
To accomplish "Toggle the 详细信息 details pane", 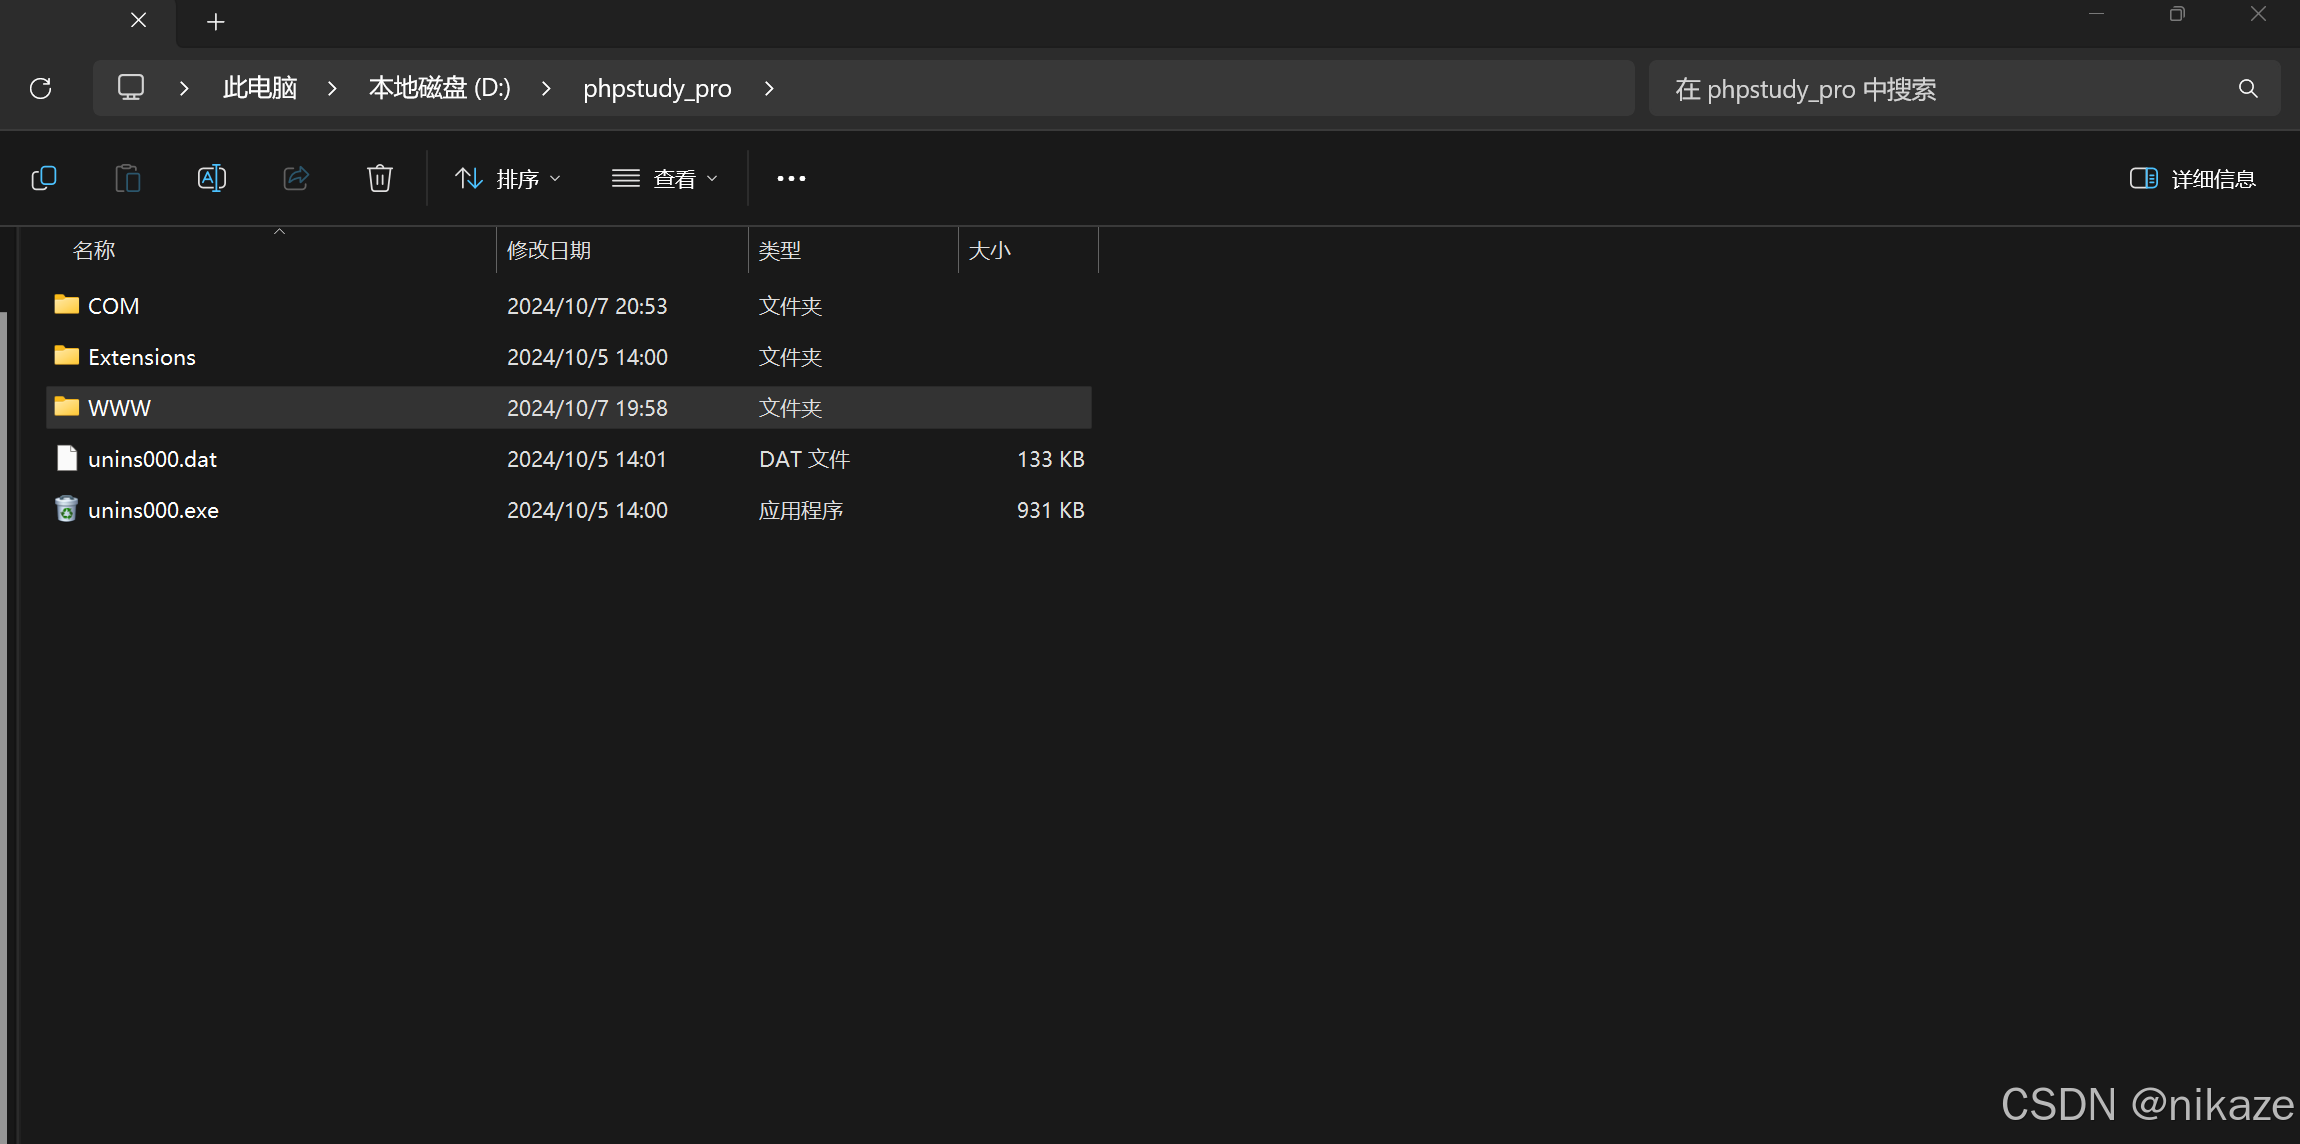I will click(2192, 178).
